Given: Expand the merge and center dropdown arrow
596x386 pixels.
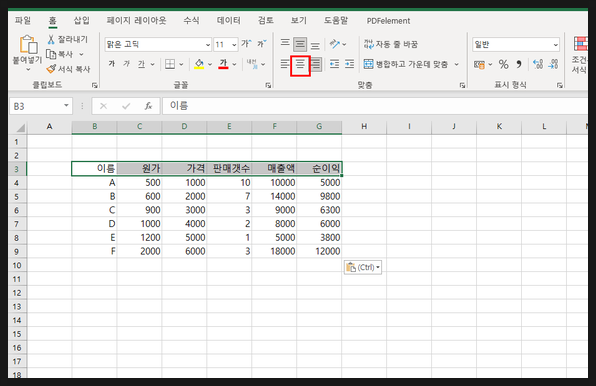Looking at the screenshot, I should click(457, 64).
